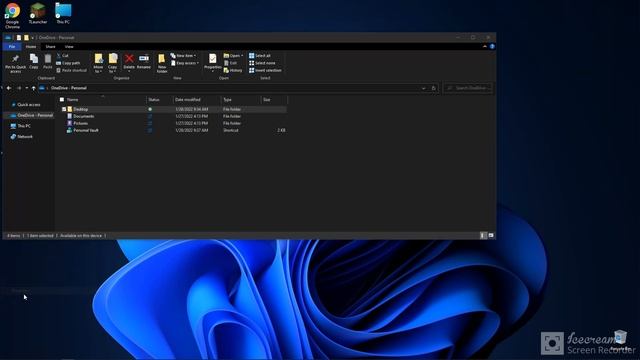Select This PC in navigation pane
The width and height of the screenshot is (640, 360).
(20, 126)
